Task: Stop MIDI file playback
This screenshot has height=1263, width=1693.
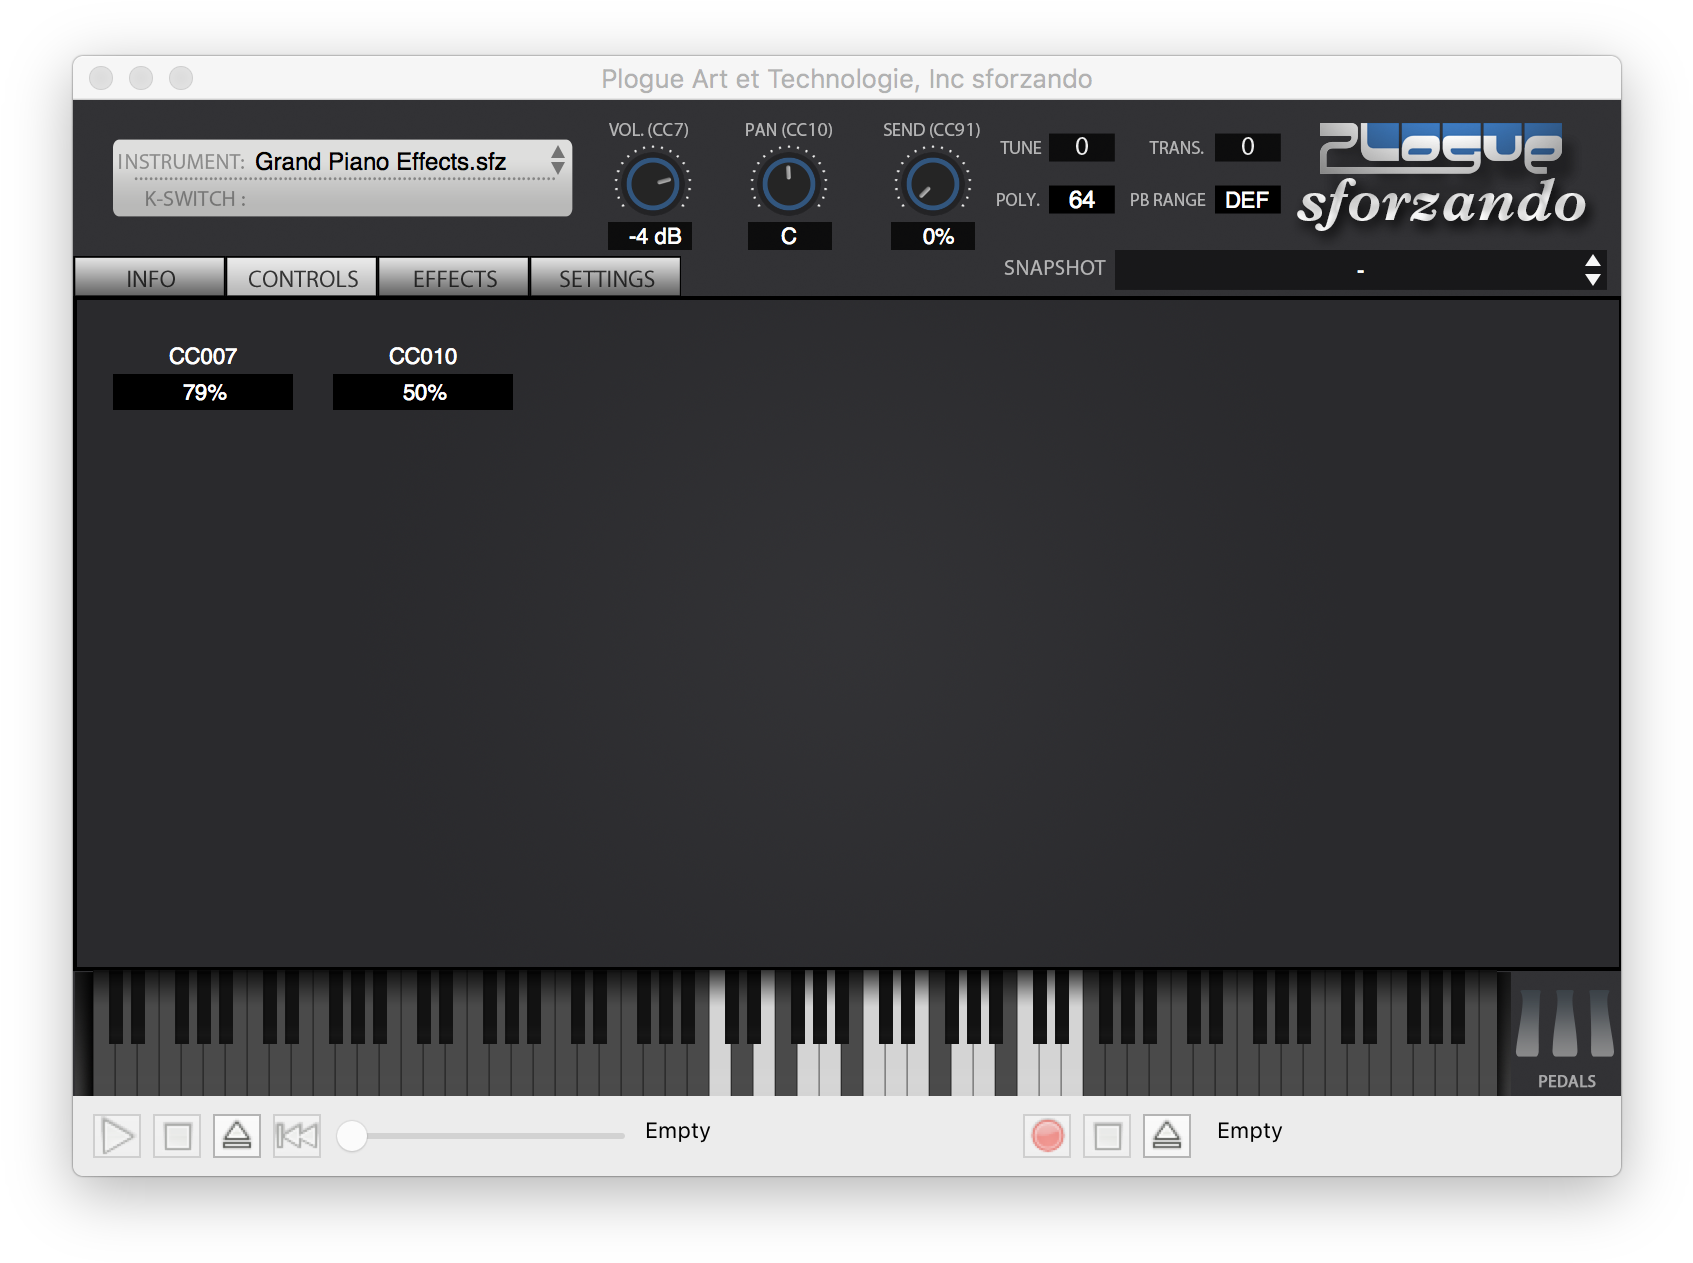Action: pos(177,1136)
